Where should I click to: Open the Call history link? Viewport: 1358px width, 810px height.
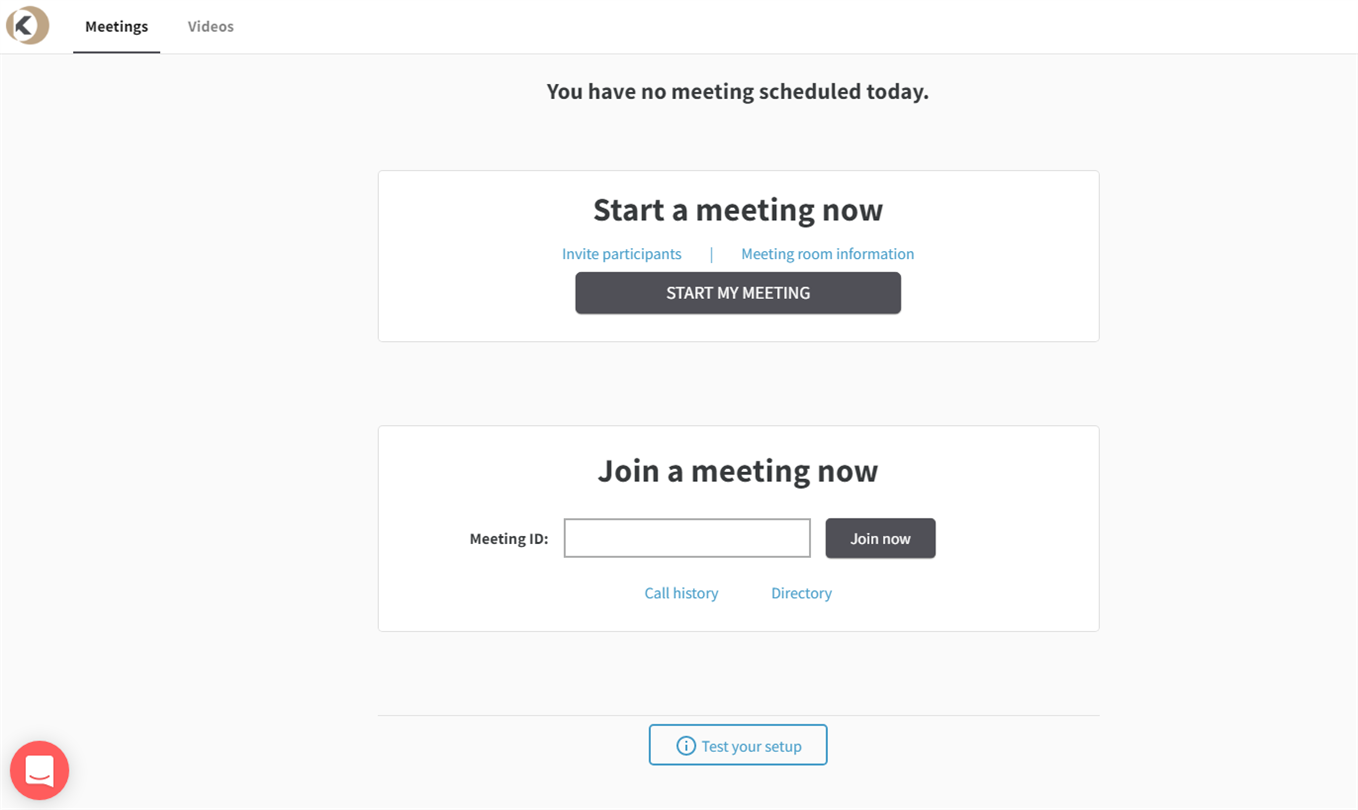pyautogui.click(x=681, y=593)
